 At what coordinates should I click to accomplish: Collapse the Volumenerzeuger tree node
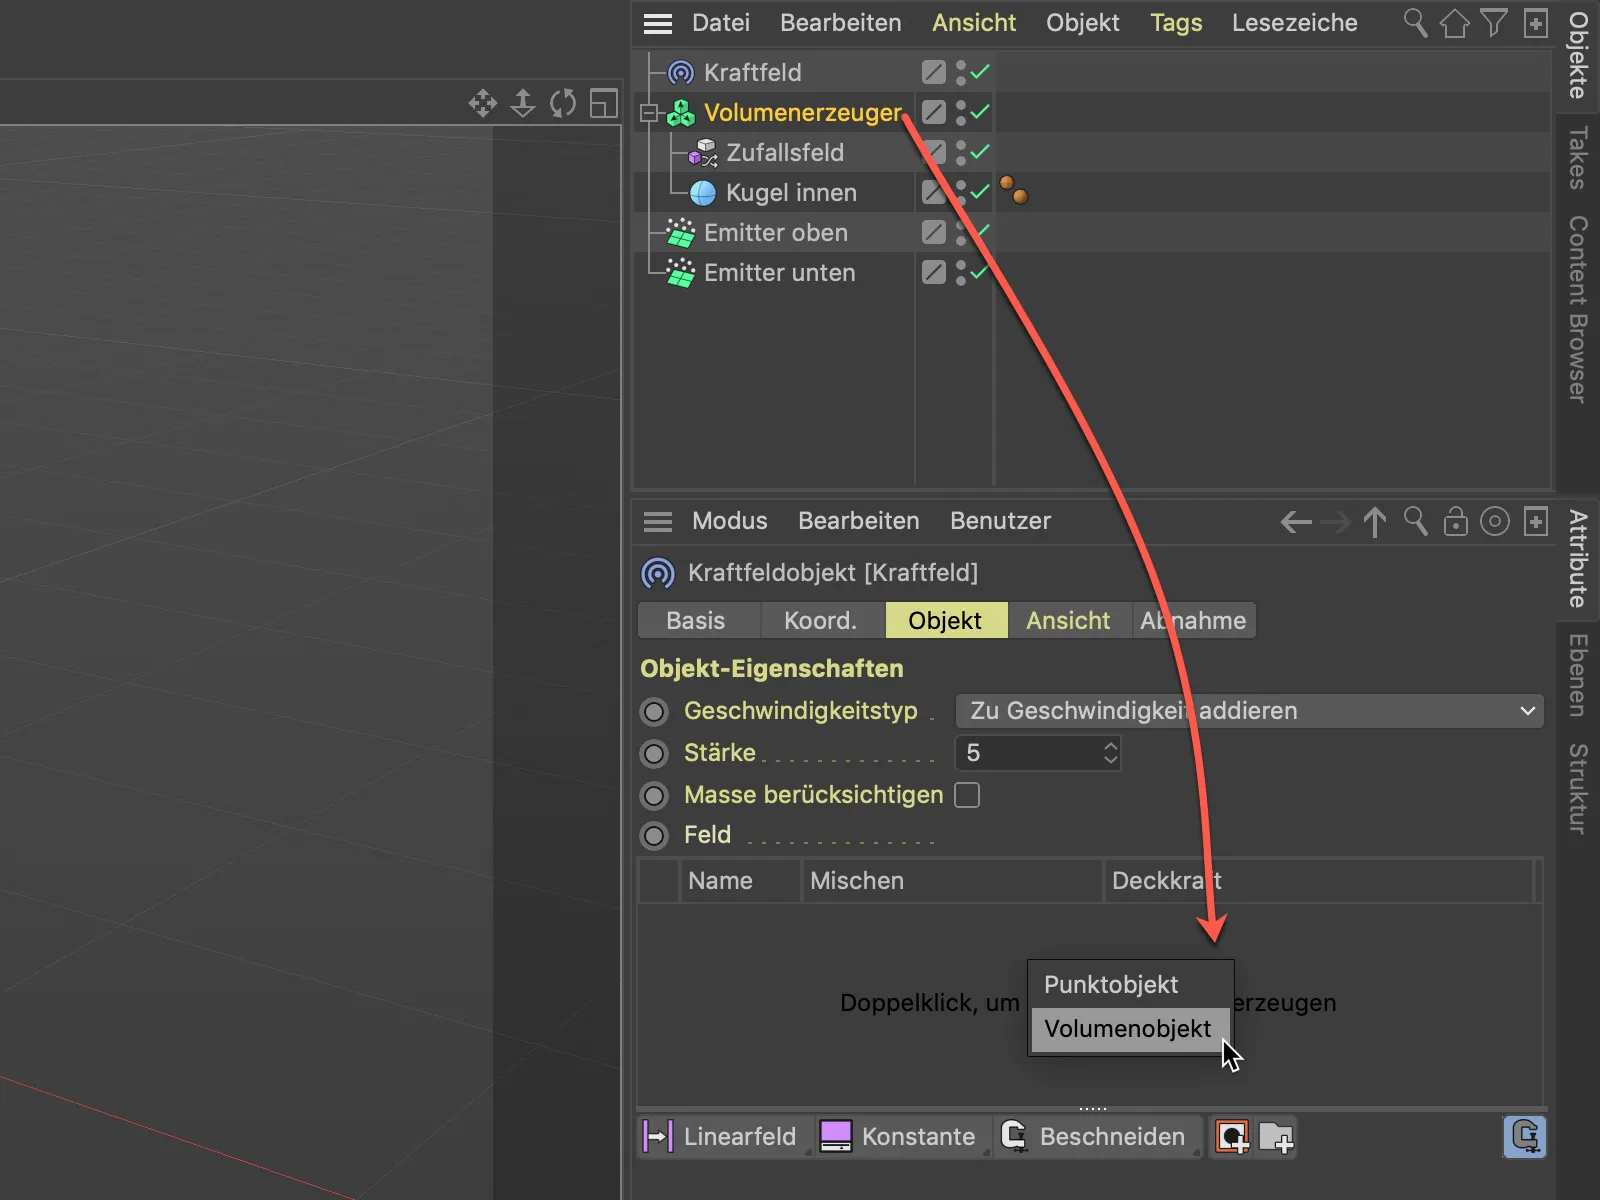648,113
